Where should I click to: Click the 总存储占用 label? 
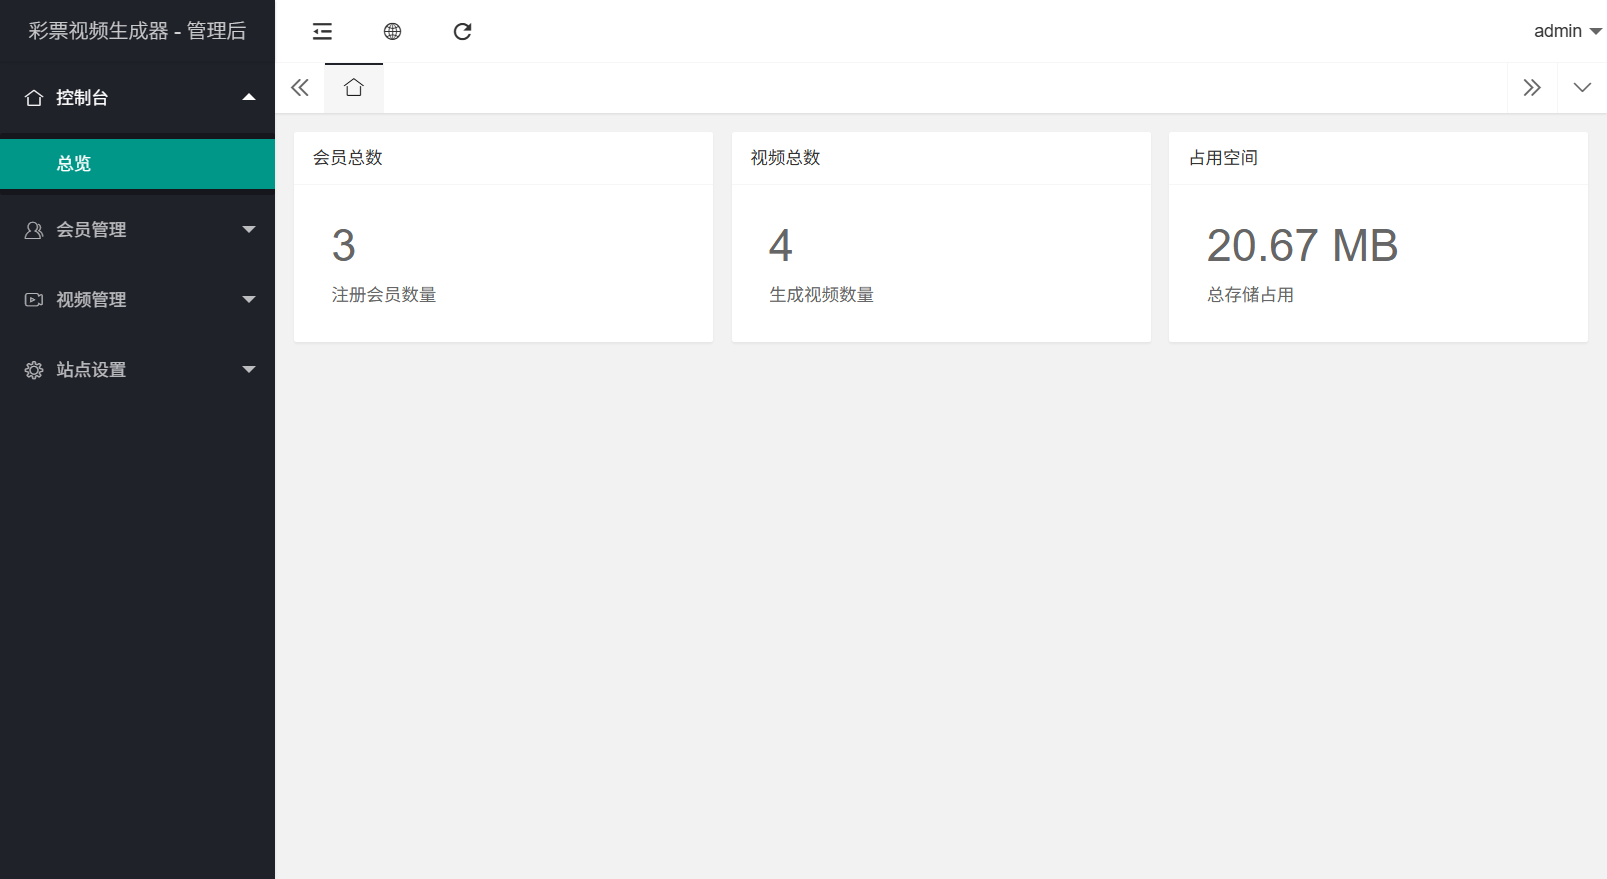pos(1251,295)
